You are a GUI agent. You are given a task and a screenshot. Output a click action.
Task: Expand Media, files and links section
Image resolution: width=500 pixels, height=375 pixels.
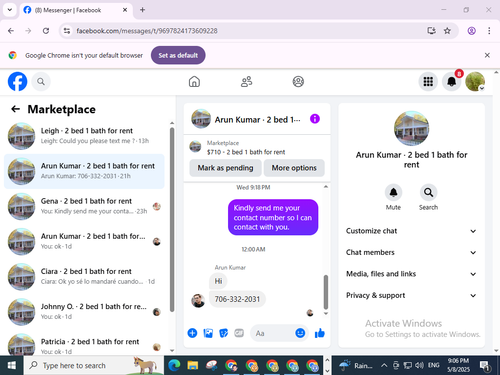pos(411,274)
